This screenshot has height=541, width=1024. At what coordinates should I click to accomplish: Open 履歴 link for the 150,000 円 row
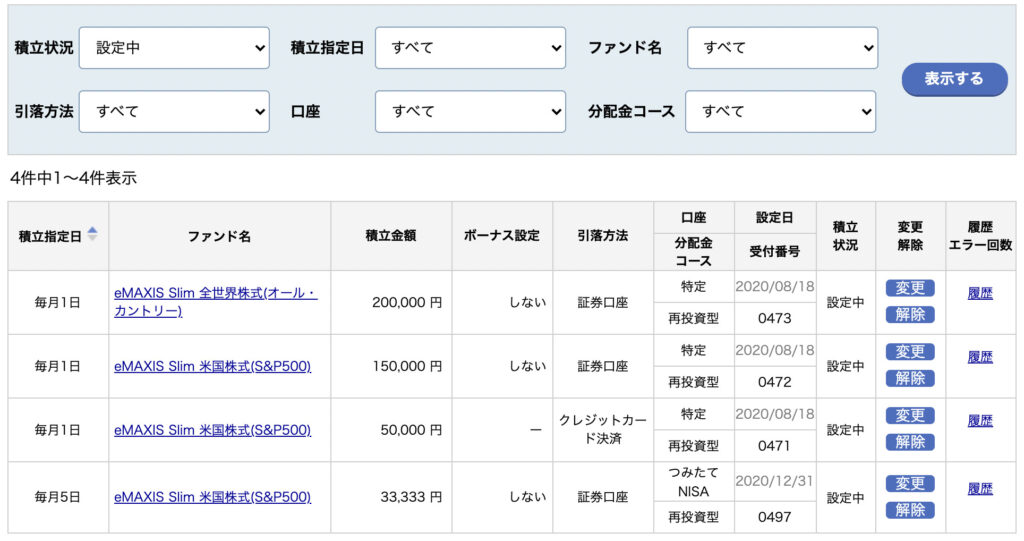[x=980, y=357]
